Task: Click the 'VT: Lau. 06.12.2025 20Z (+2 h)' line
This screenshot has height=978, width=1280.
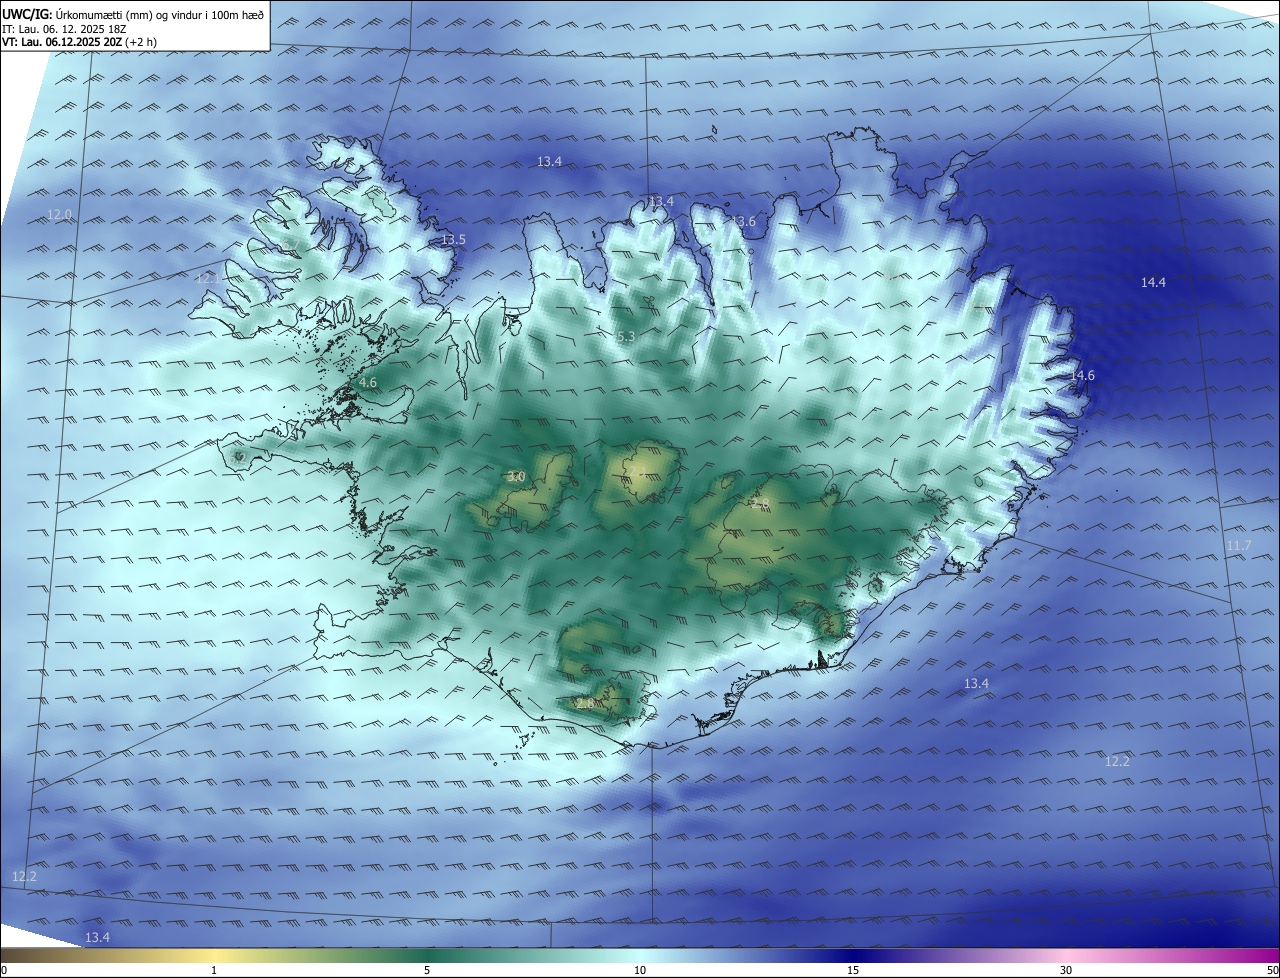Action: coord(79,42)
